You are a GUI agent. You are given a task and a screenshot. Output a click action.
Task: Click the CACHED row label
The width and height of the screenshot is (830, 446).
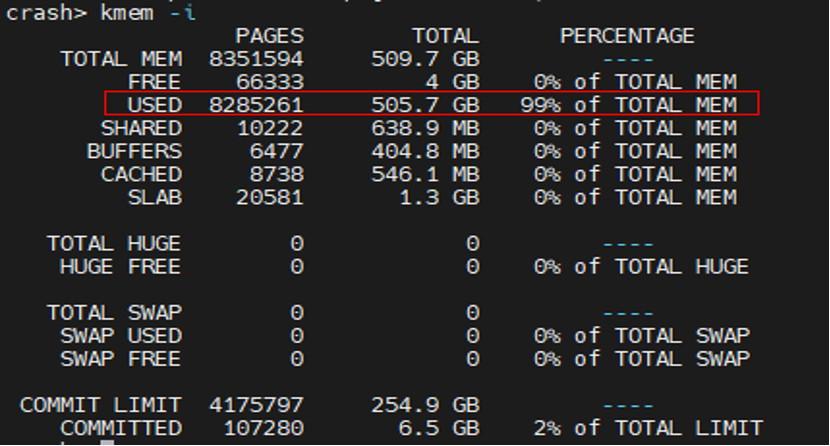141,174
